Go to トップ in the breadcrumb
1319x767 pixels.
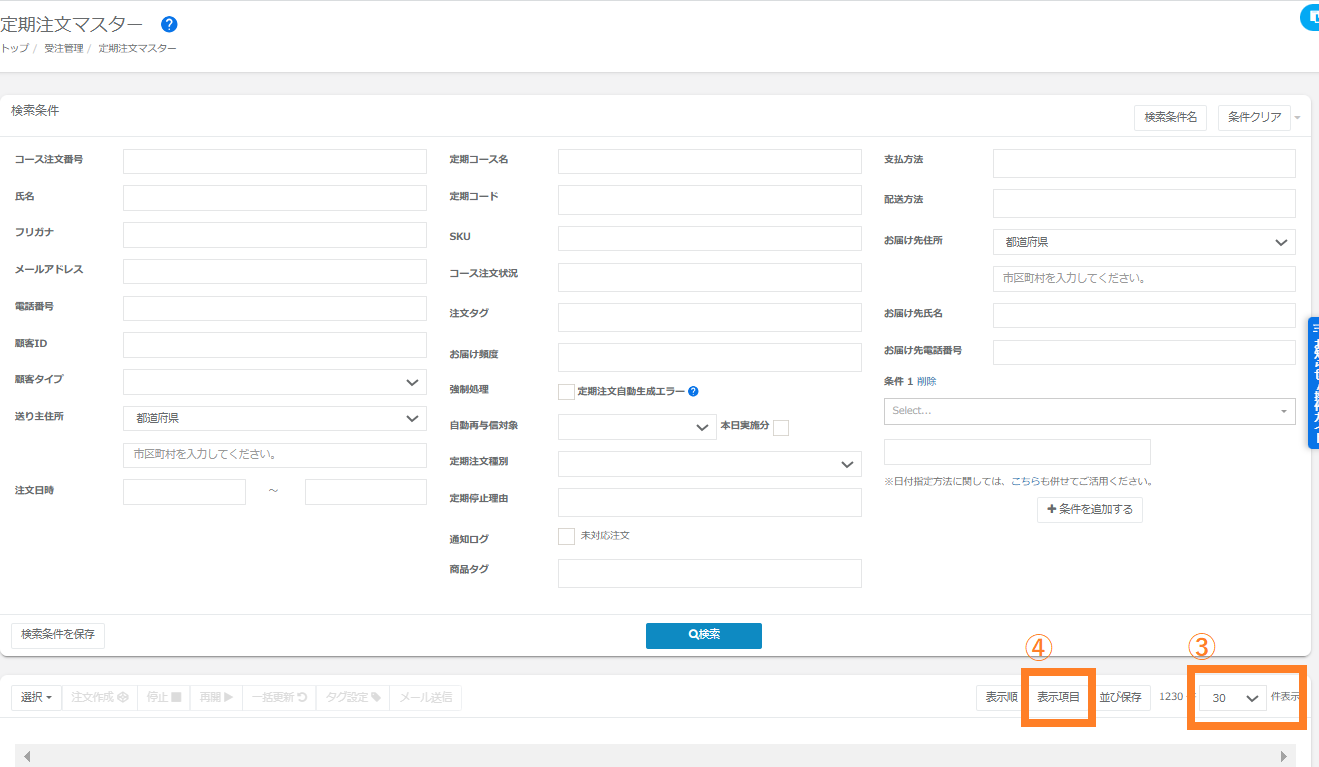pyautogui.click(x=15, y=48)
